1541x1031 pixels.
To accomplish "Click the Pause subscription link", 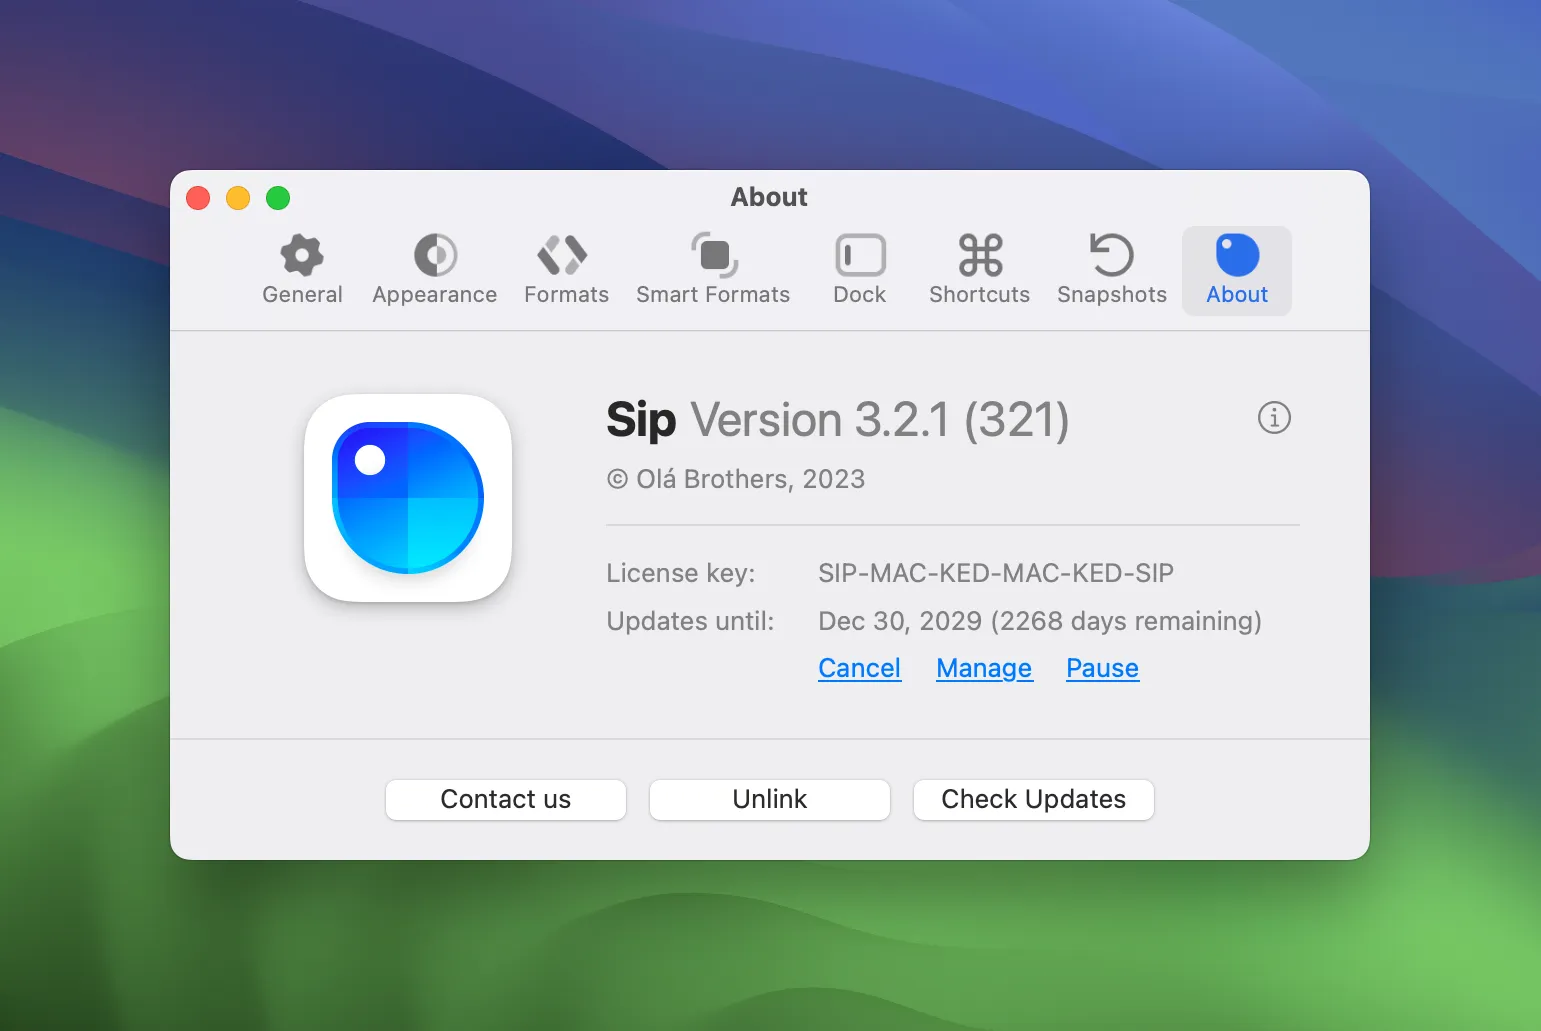I will point(1102,668).
